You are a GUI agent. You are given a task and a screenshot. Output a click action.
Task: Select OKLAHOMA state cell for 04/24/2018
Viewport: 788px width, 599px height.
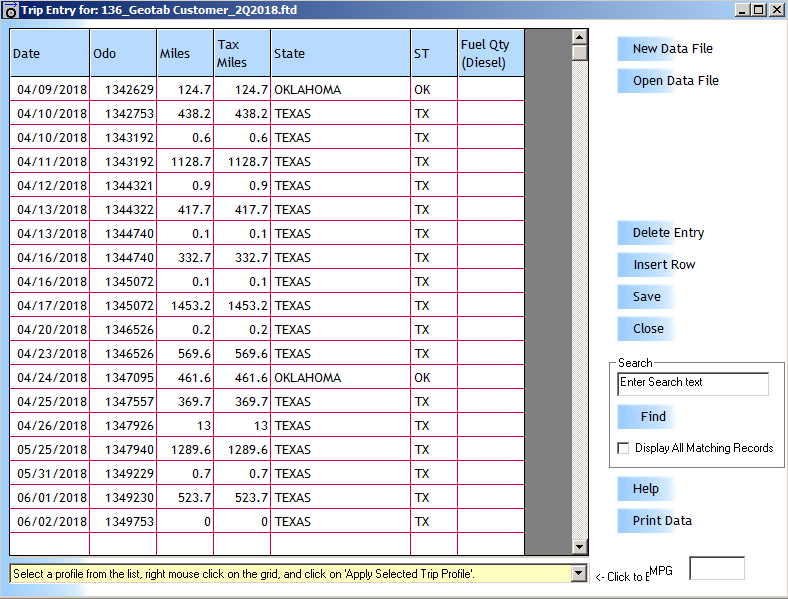[x=341, y=377]
